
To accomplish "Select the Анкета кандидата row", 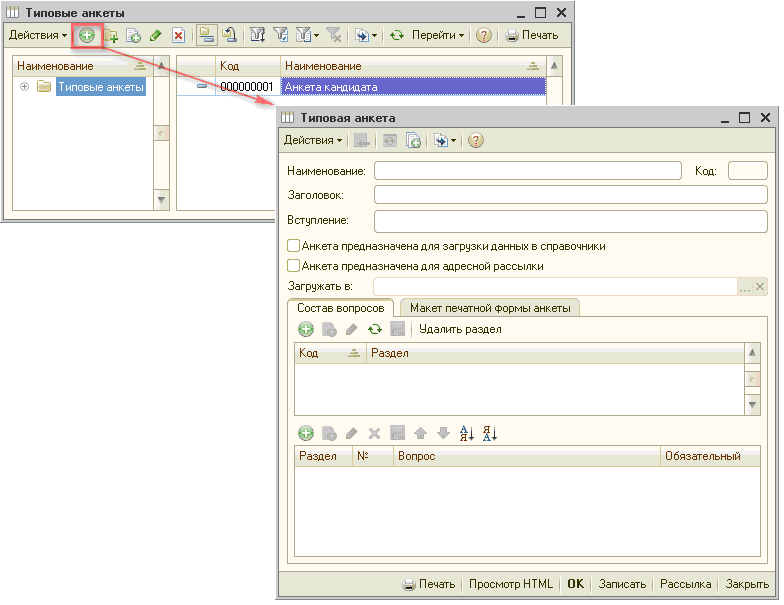I will click(x=413, y=87).
